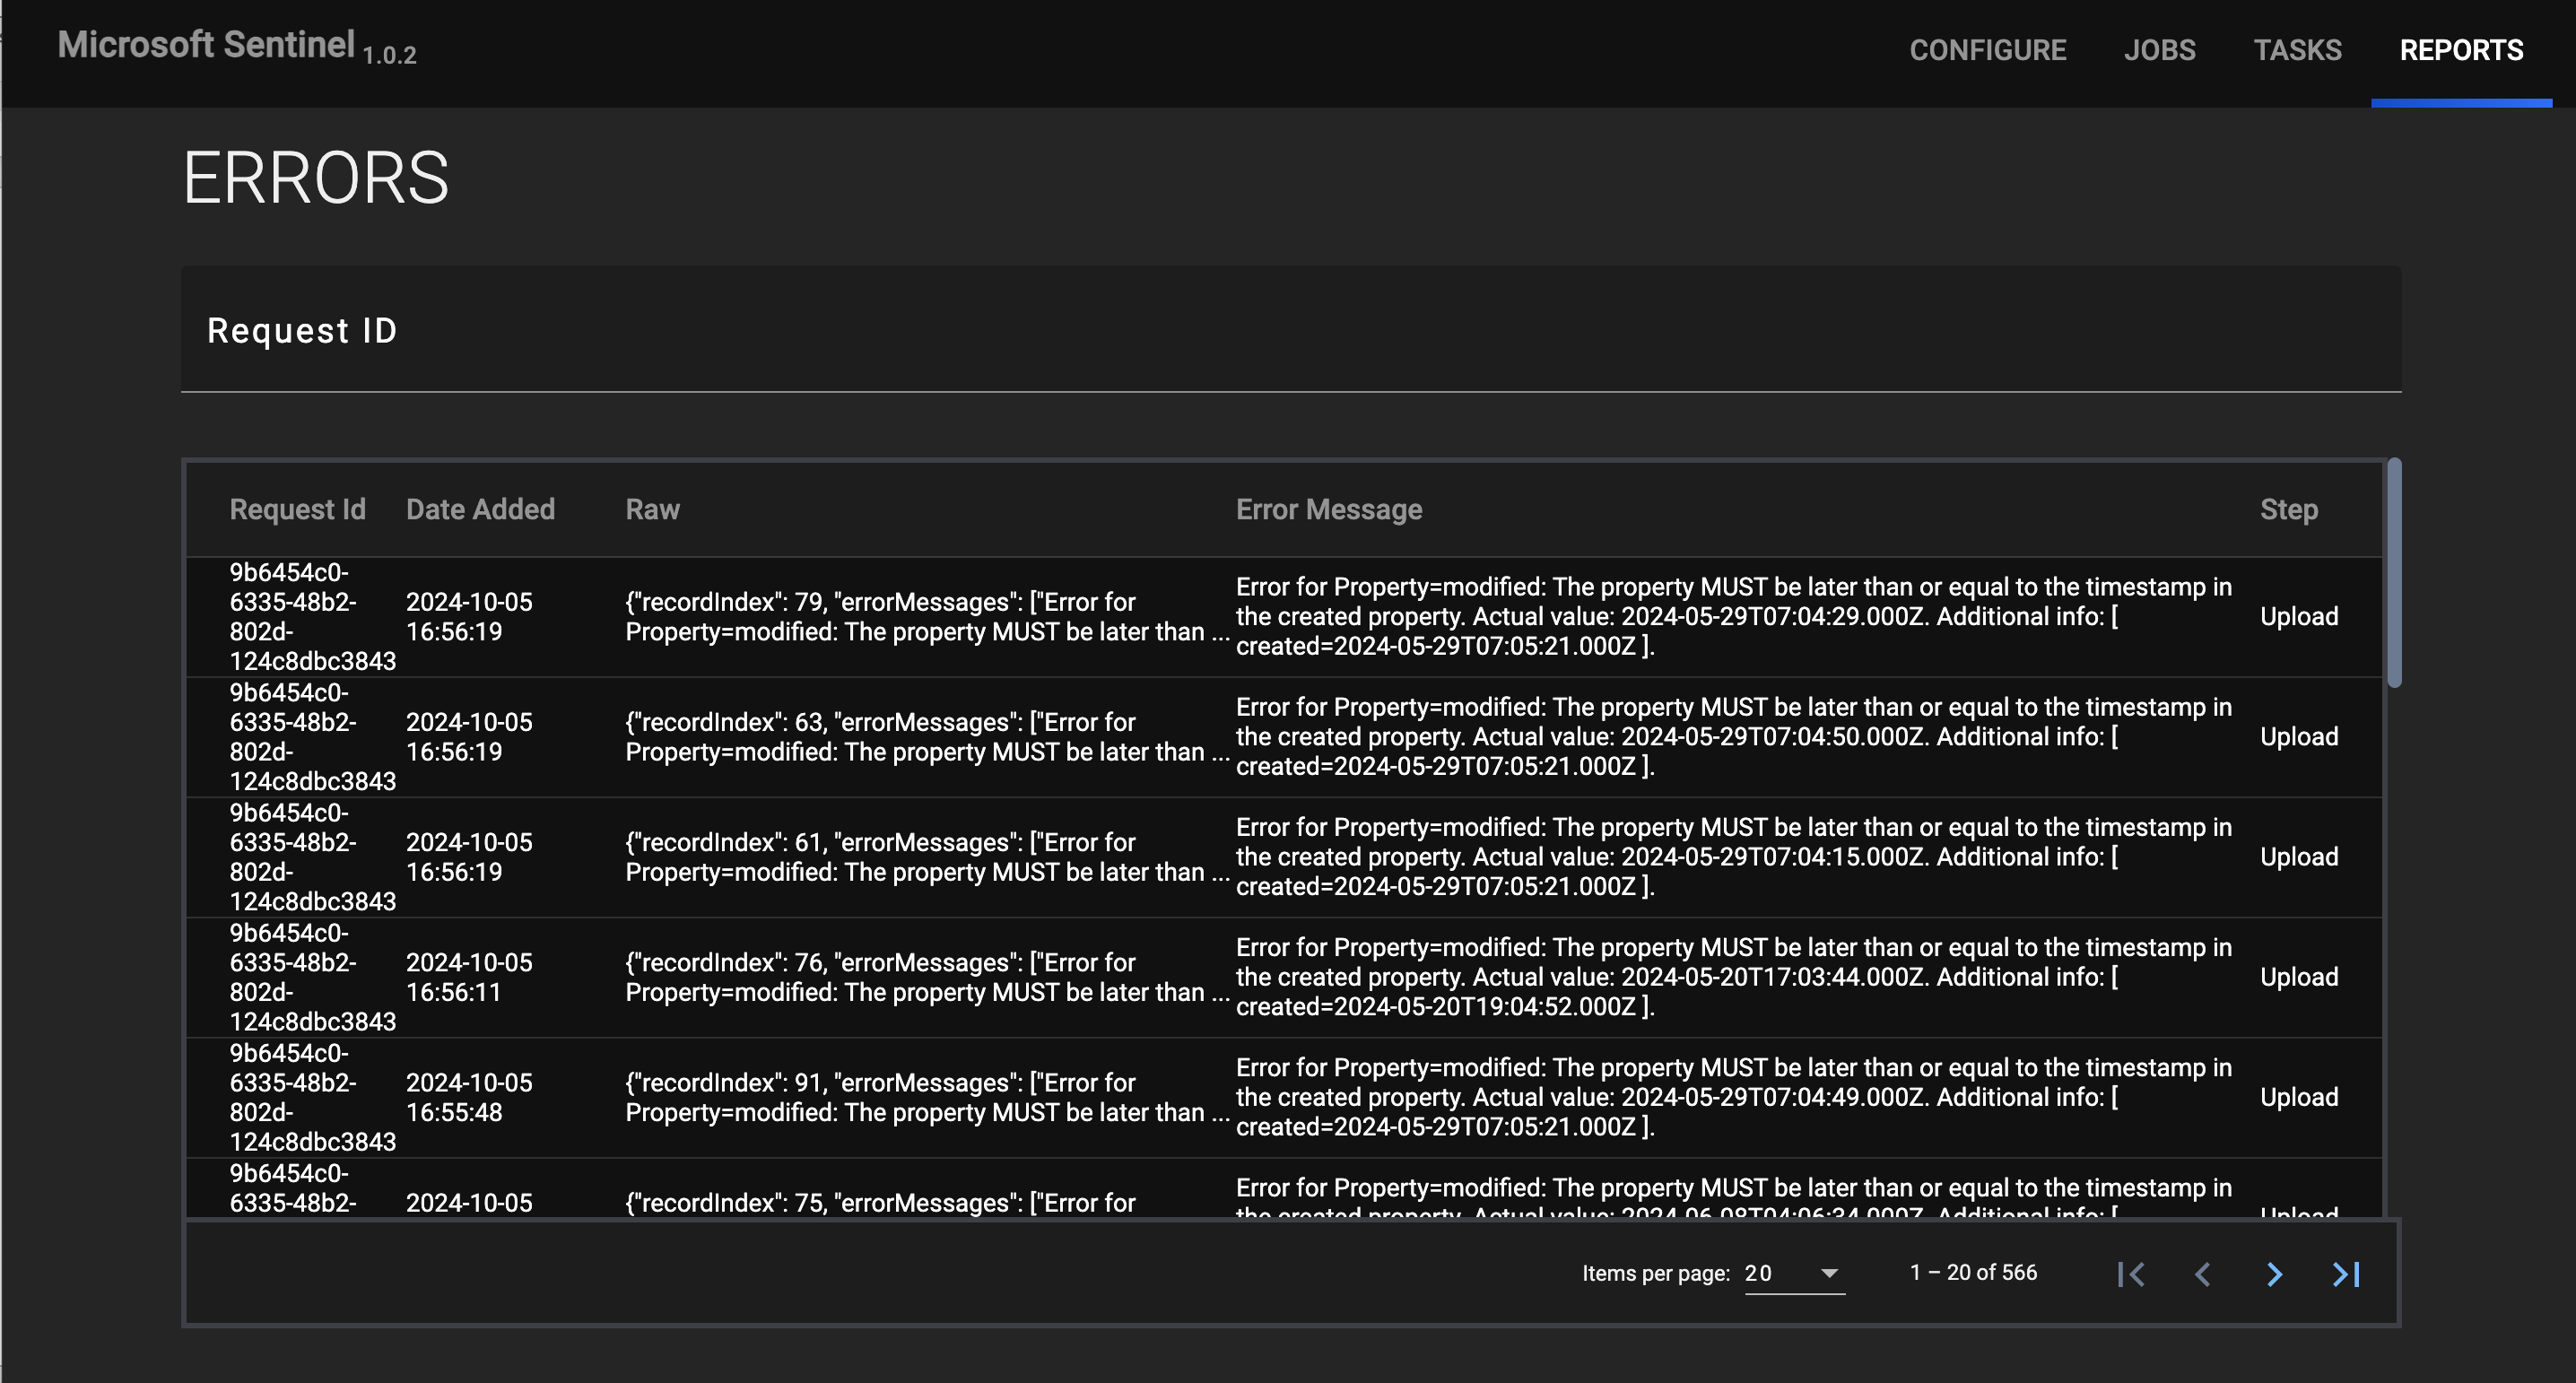This screenshot has width=2576, height=1383.
Task: Jump to the last page of errors
Action: [2346, 1274]
